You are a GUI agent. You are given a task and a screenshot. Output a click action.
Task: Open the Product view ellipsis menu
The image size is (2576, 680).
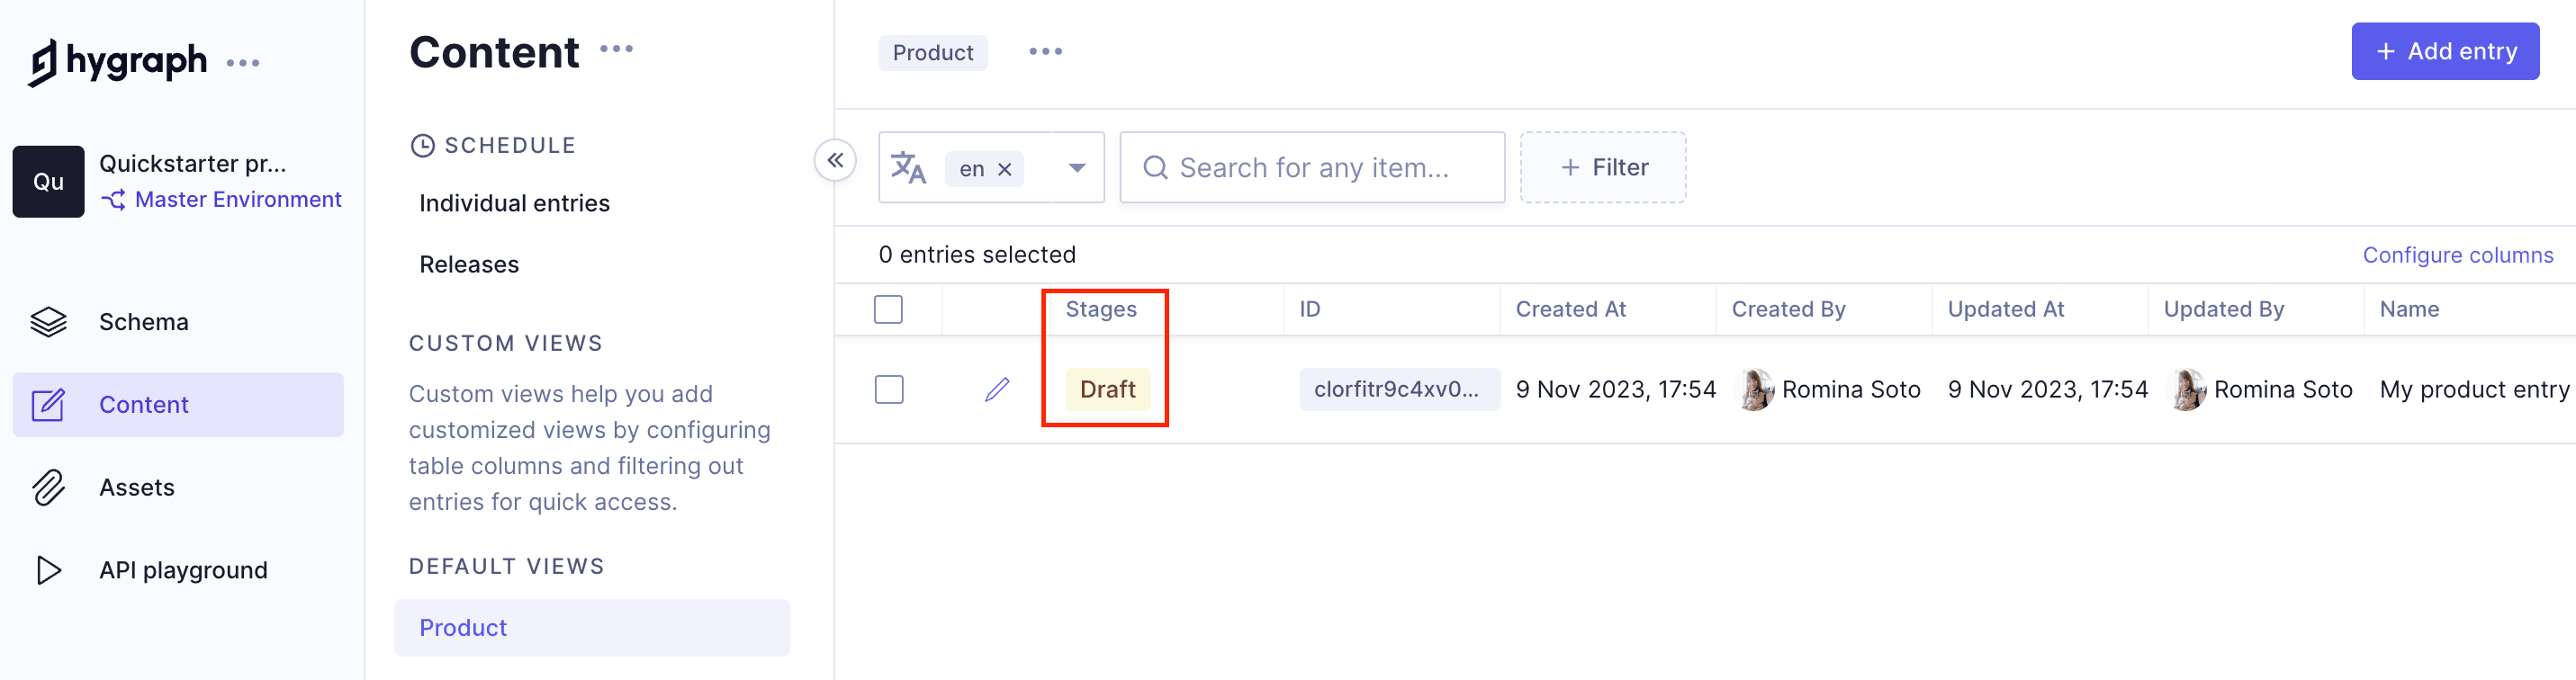(x=1044, y=52)
